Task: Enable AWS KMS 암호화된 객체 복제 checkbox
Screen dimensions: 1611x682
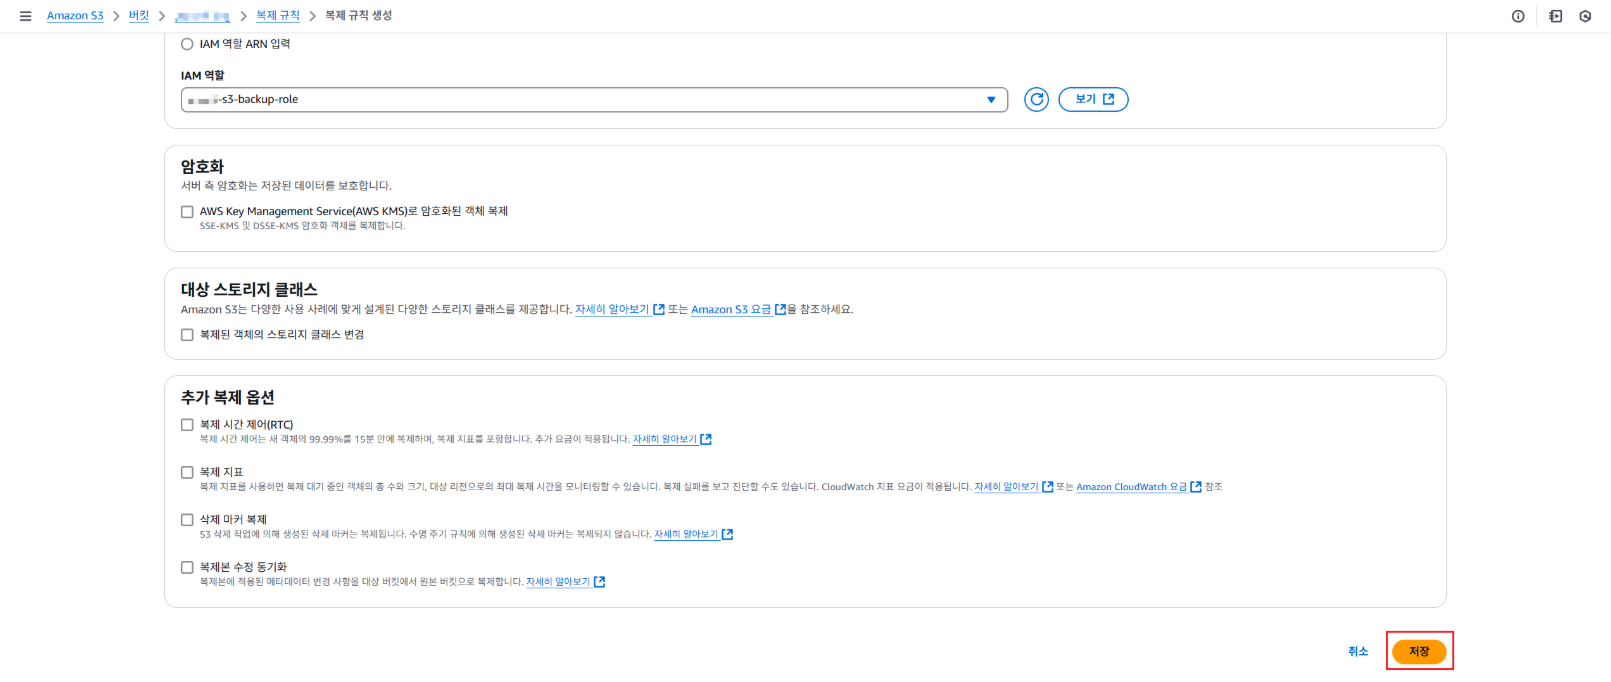Action: click(187, 212)
